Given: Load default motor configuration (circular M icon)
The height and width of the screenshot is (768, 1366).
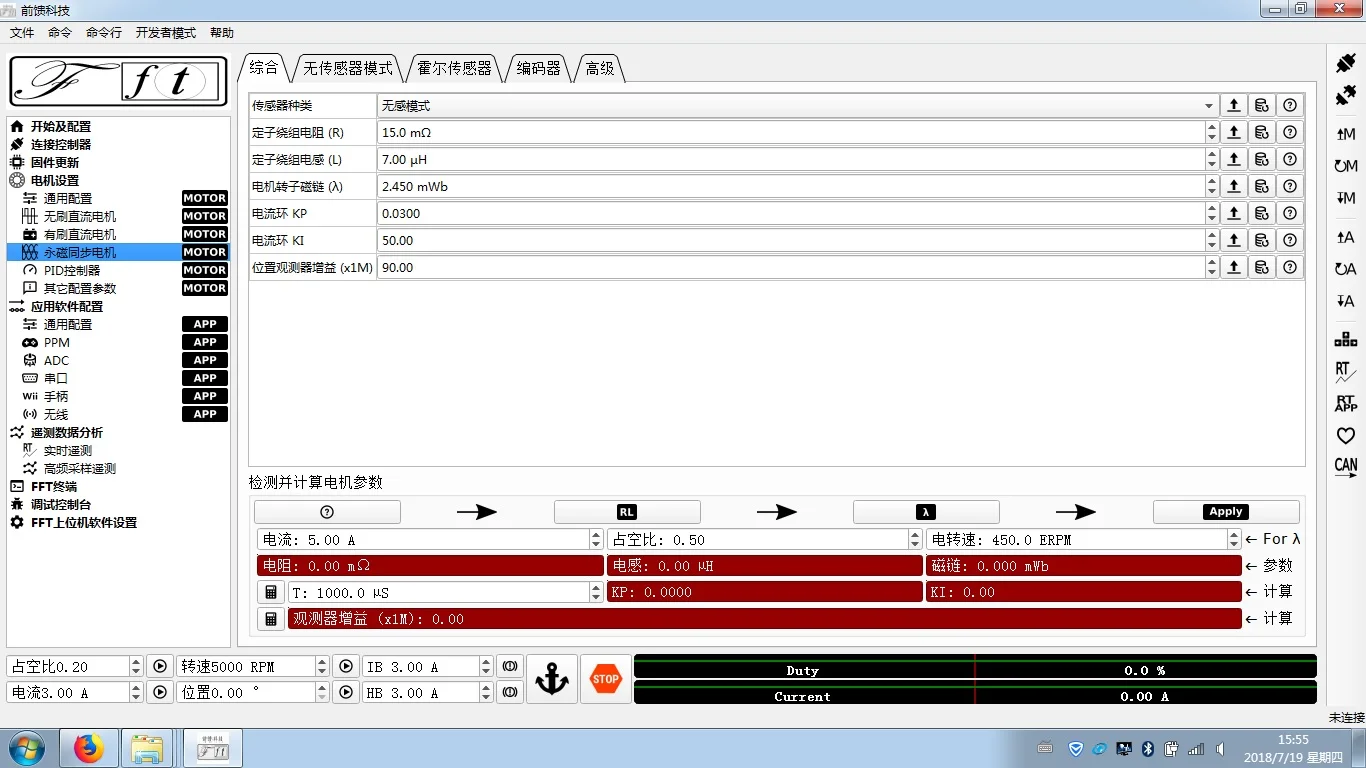Looking at the screenshot, I should tap(1346, 166).
